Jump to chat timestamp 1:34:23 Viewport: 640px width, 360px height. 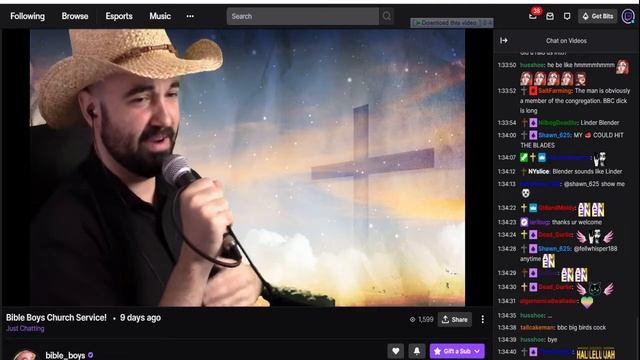(507, 222)
